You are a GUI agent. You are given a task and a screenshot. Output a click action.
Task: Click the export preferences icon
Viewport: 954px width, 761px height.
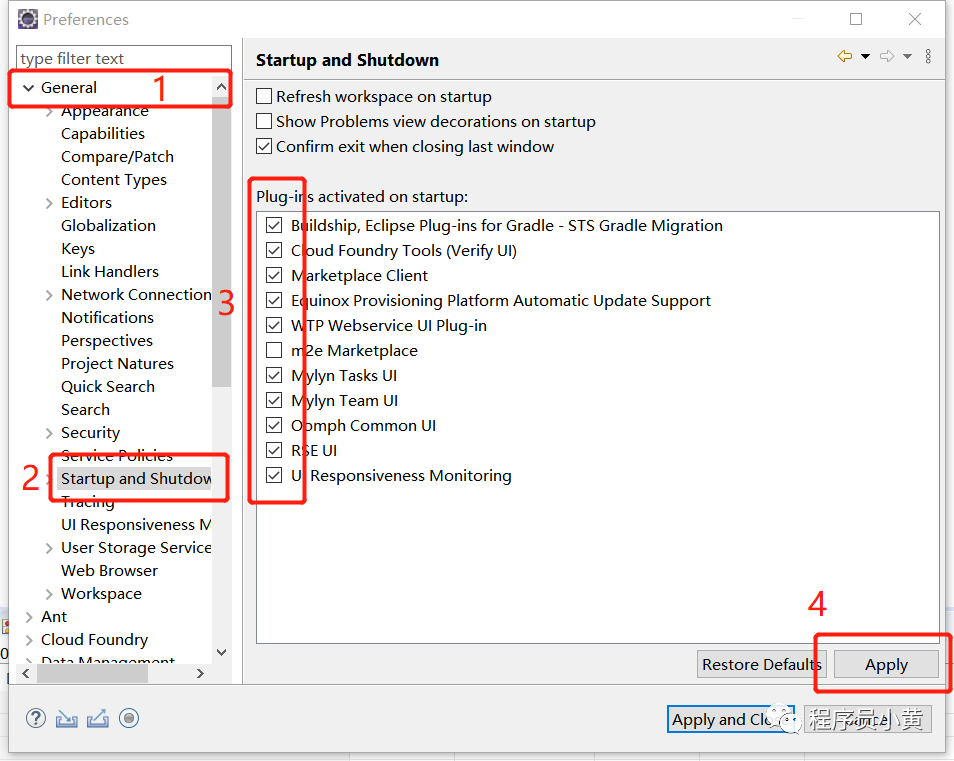pos(97,718)
